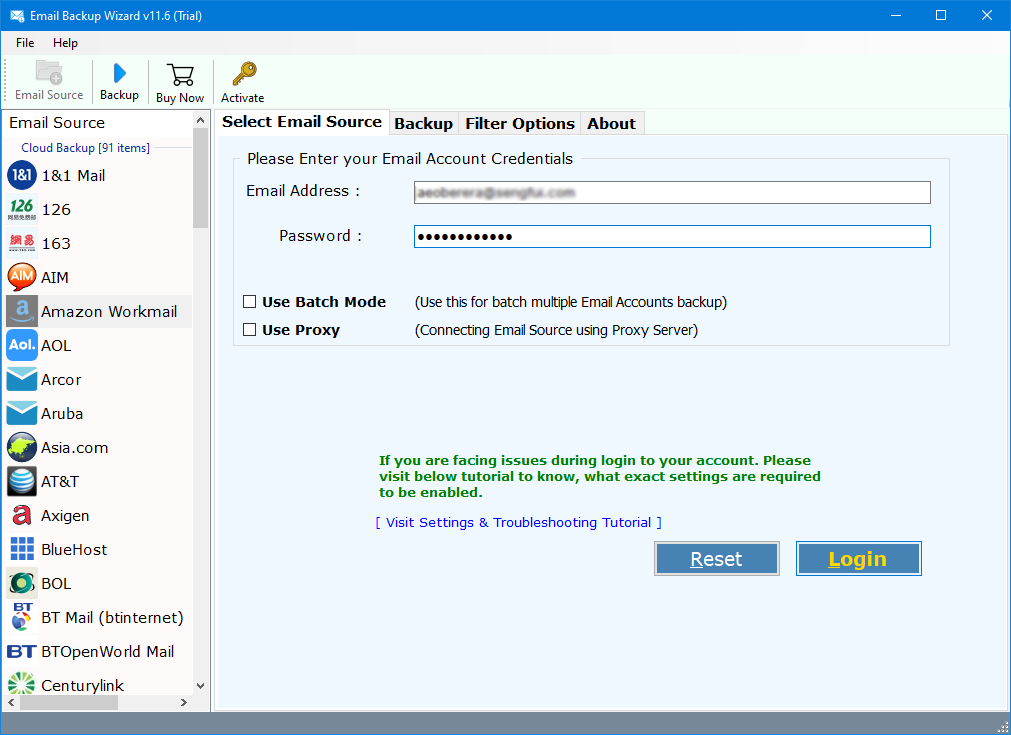Viewport: 1011px width, 735px height.
Task: Choose the Amazon Workmail icon
Action: point(22,311)
